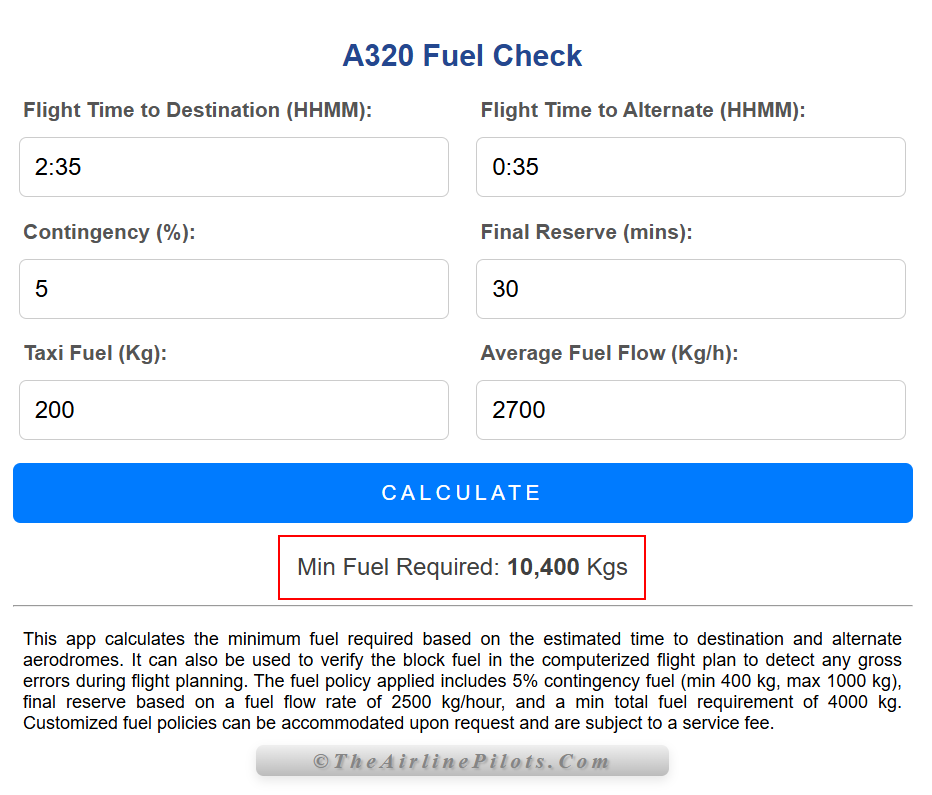Click the Min Fuel Required label text
932x795 pixels.
pos(398,568)
